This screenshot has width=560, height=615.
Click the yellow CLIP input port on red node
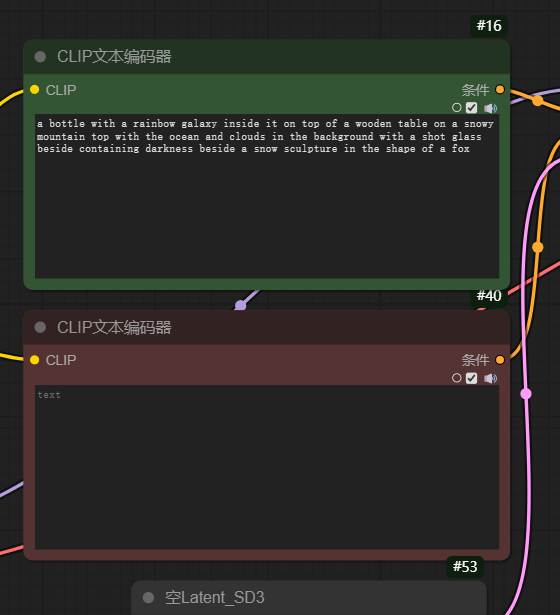coord(35,360)
